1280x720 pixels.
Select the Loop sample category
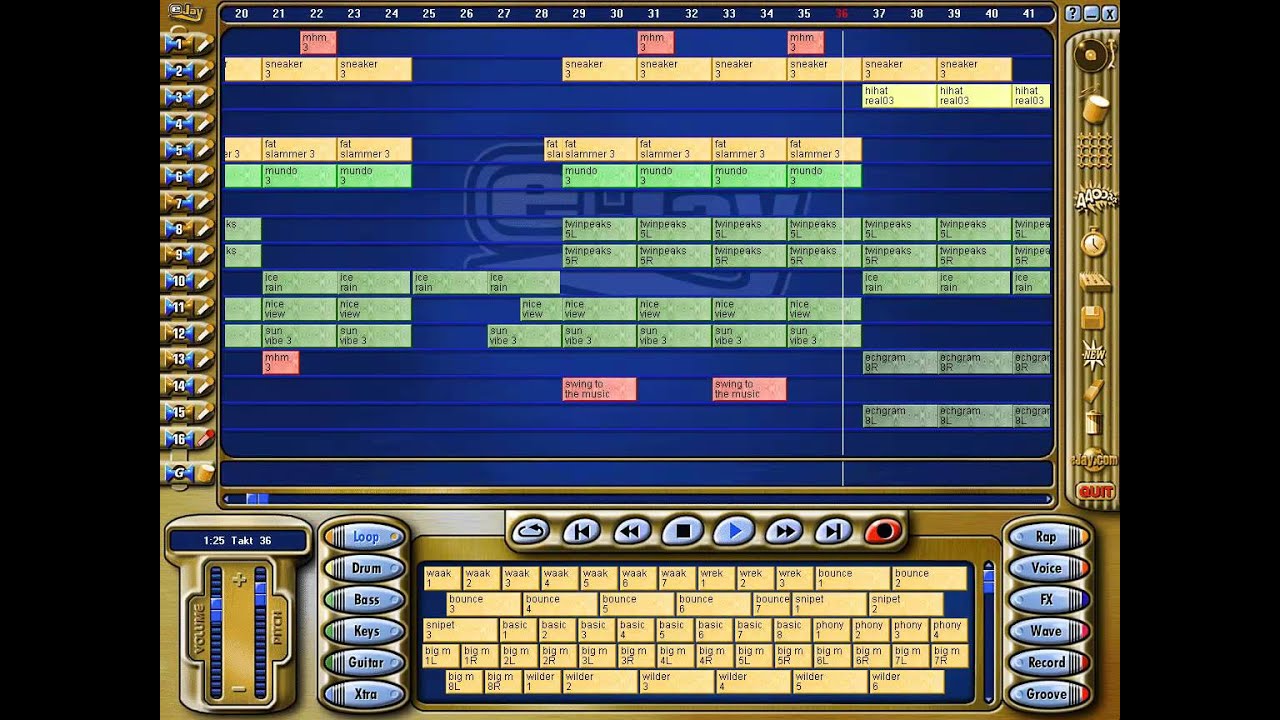click(364, 537)
